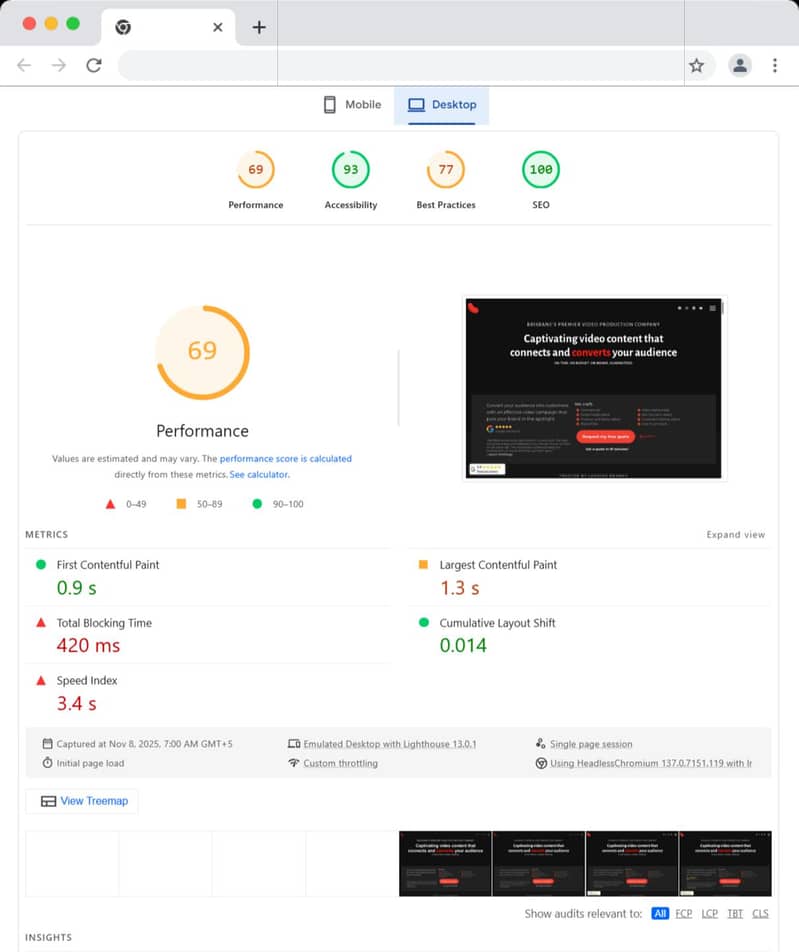
Task: Click the stopwatch icon by 'Initial page load'
Action: 47,763
